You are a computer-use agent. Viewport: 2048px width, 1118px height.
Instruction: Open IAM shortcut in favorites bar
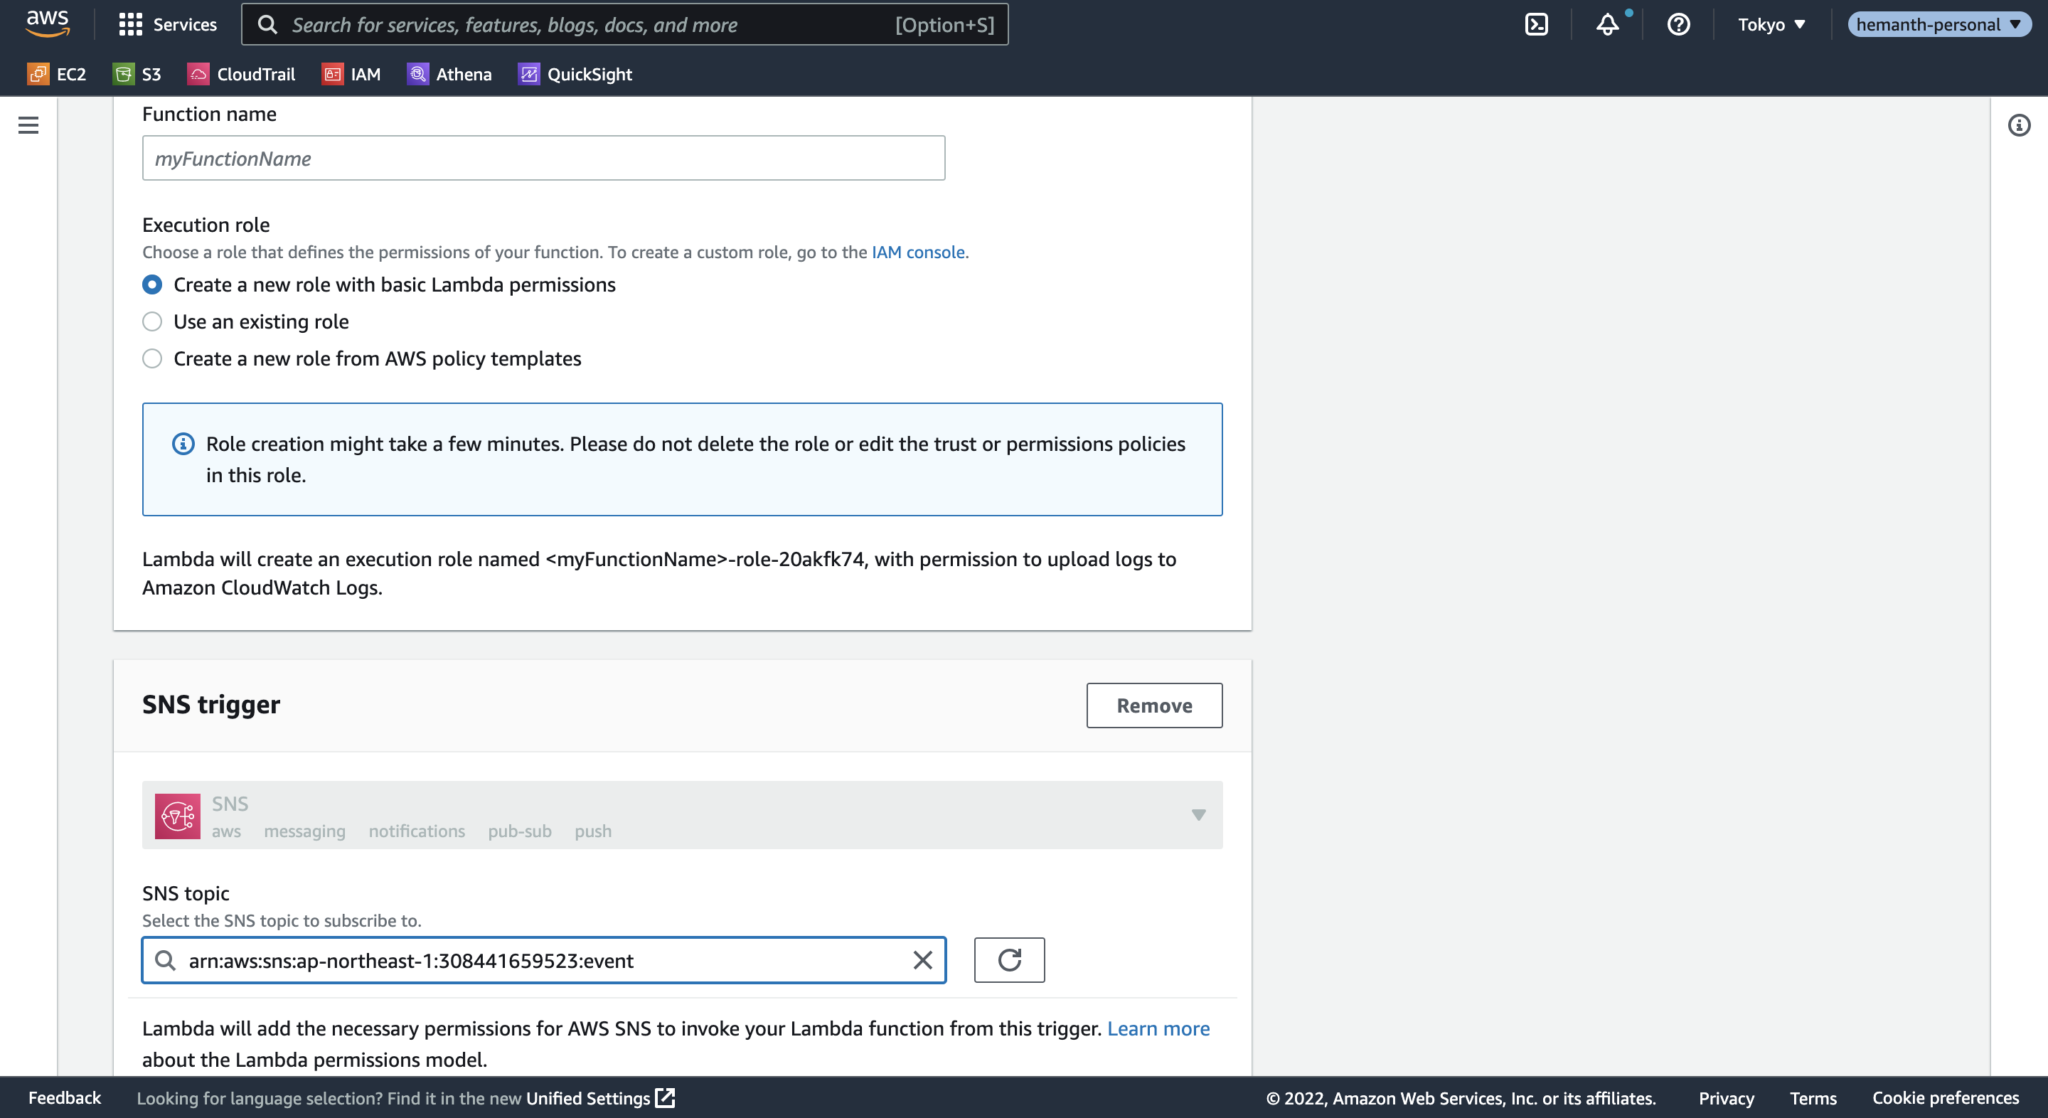pyautogui.click(x=352, y=74)
